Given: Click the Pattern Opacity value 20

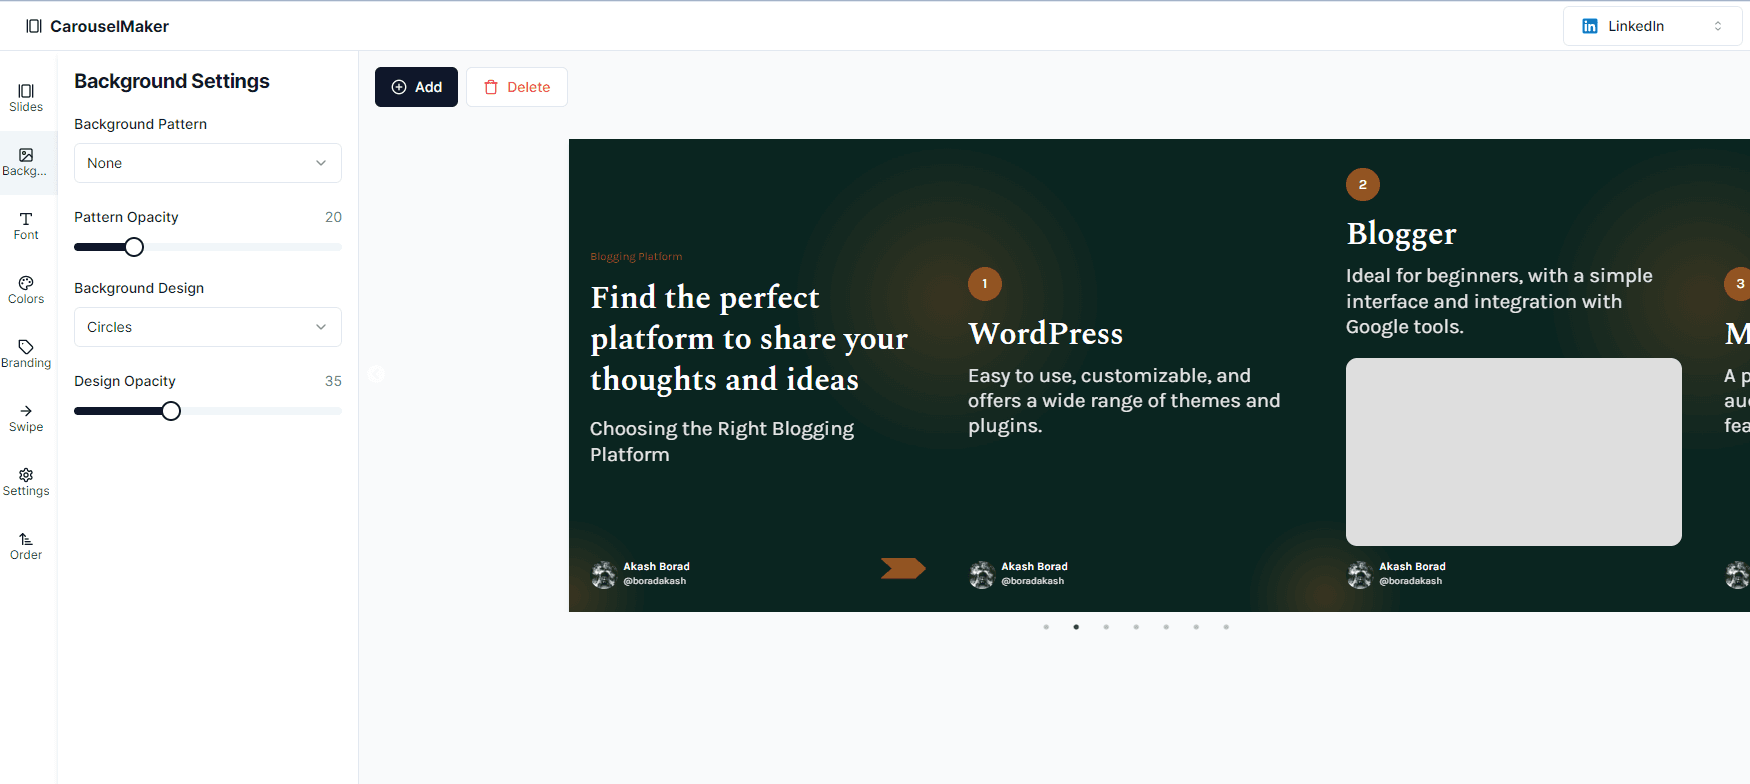Looking at the screenshot, I should (333, 217).
